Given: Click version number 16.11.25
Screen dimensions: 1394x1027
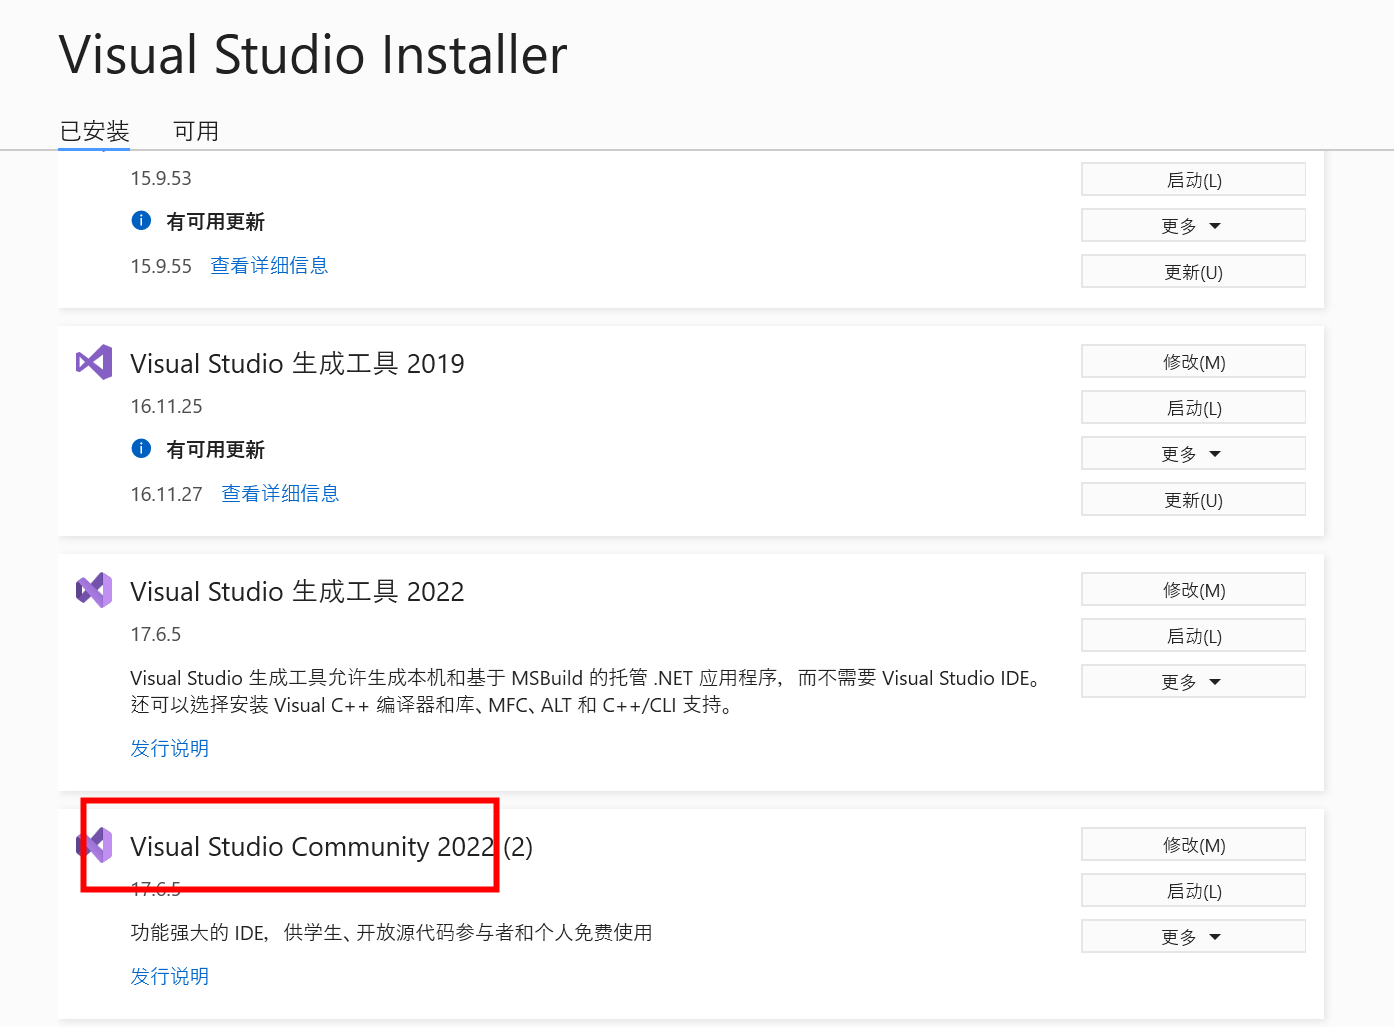Looking at the screenshot, I should point(166,407).
